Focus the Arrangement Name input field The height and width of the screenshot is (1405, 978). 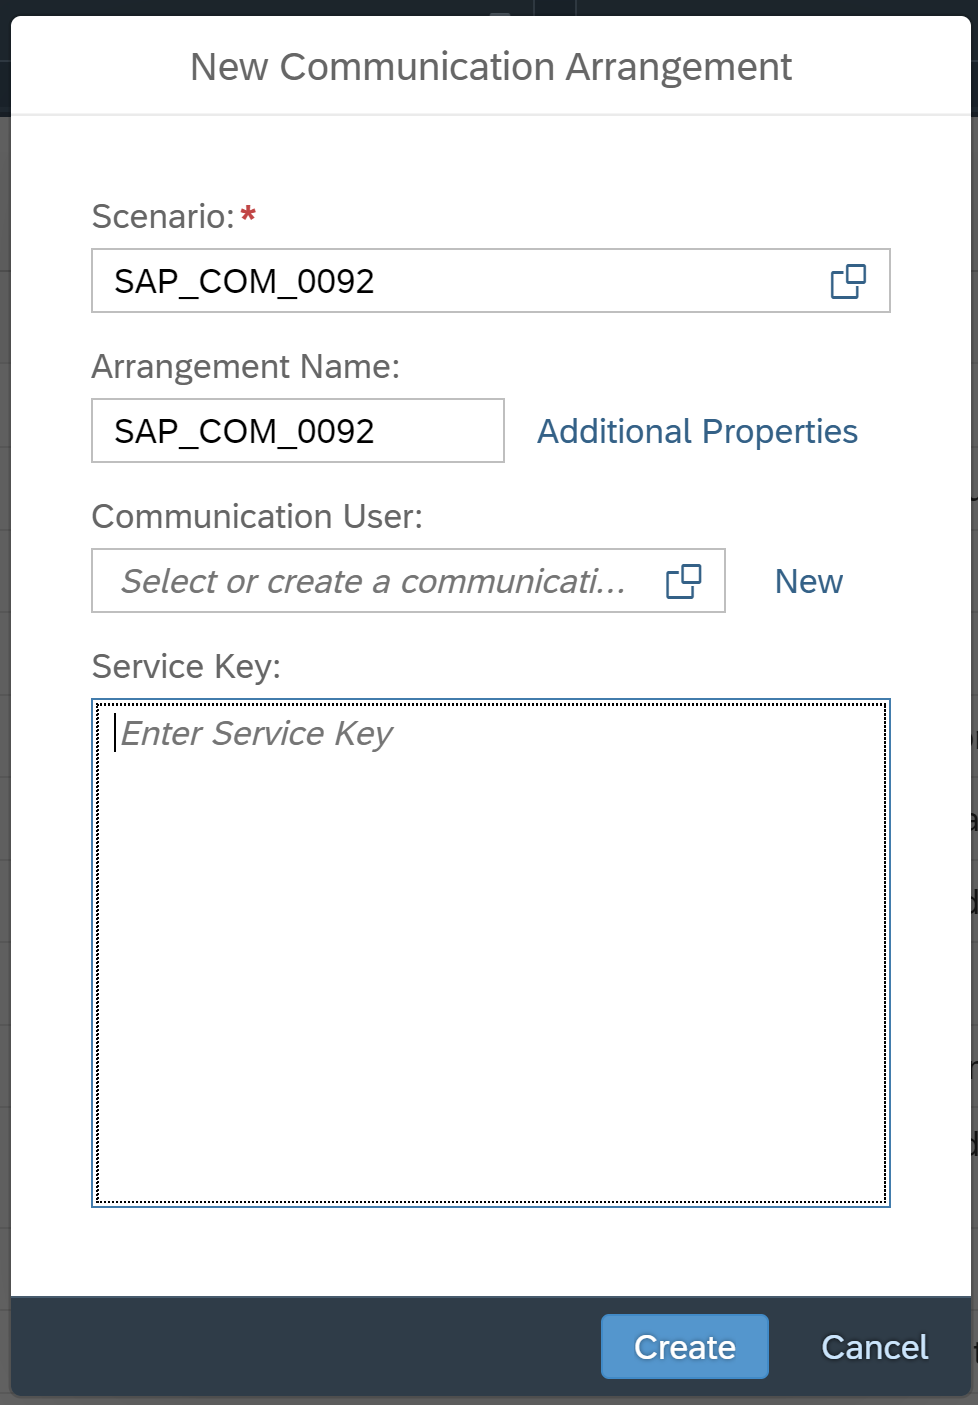[298, 431]
